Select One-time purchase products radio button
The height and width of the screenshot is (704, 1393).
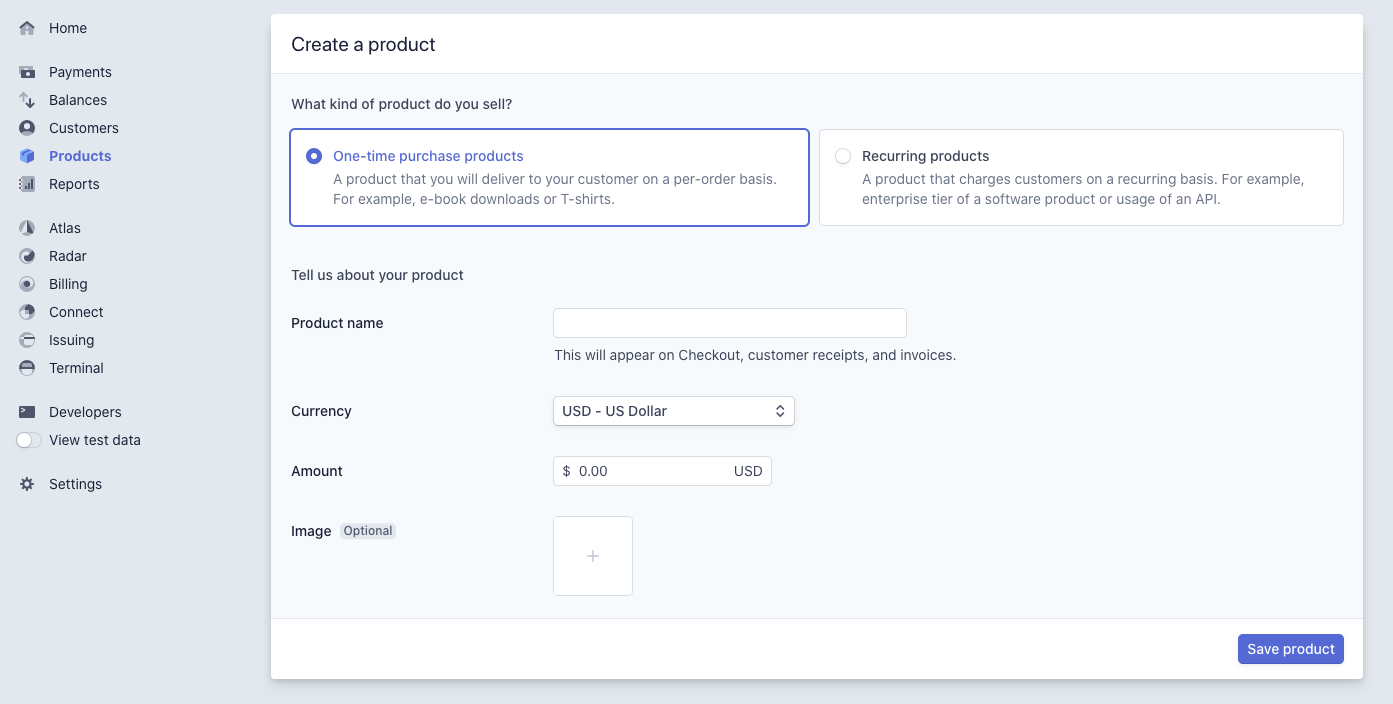pyautogui.click(x=314, y=156)
